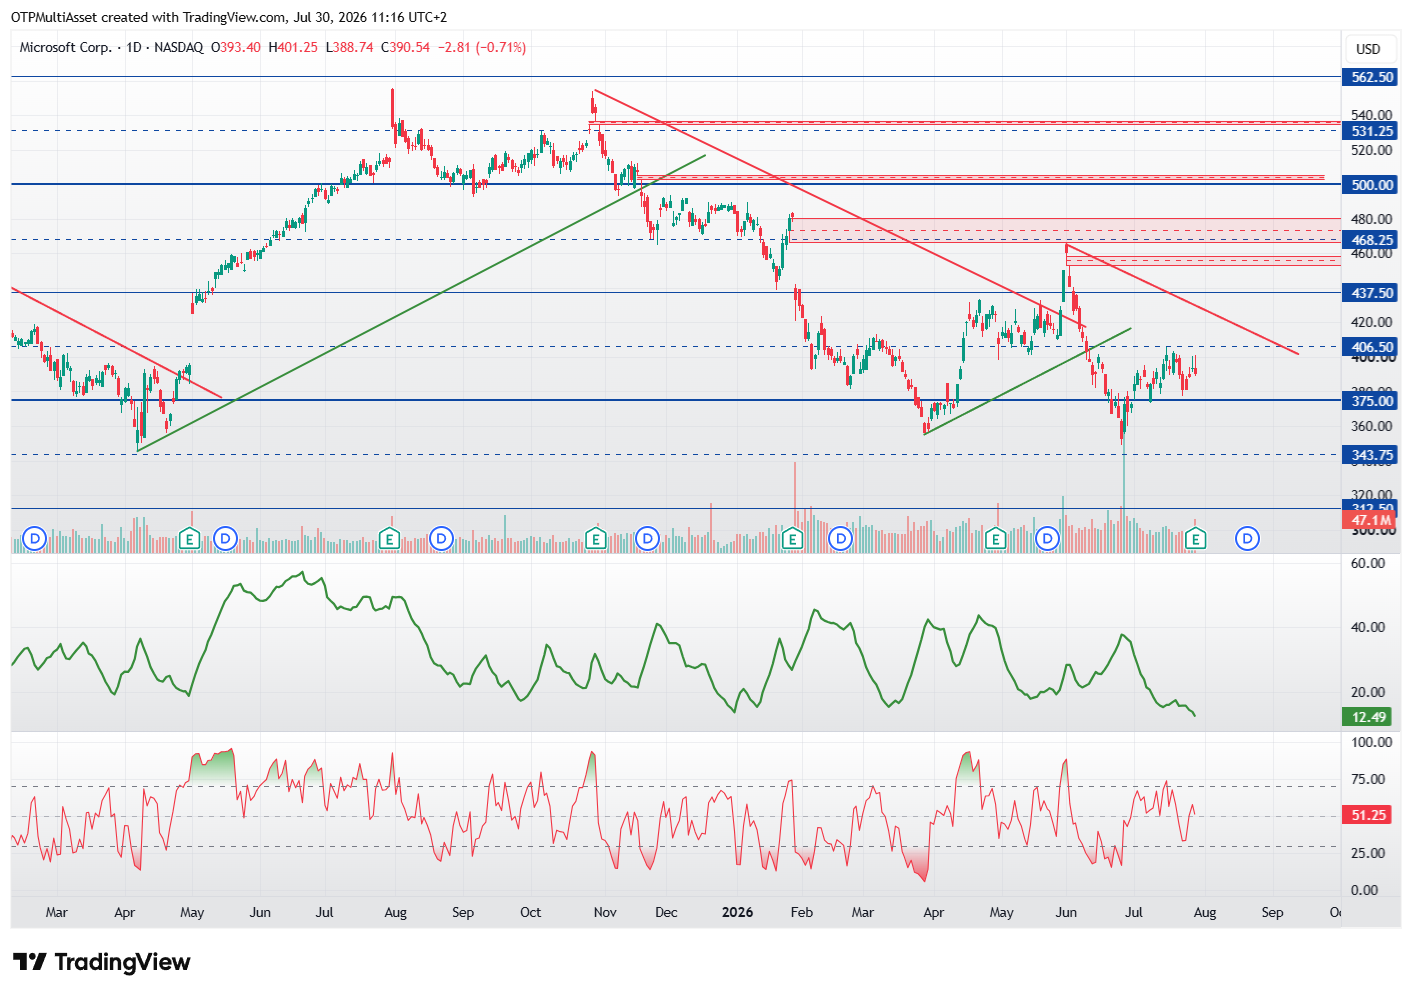Click the 562.50 price level label
The width and height of the screenshot is (1412, 996).
pyautogui.click(x=1372, y=77)
